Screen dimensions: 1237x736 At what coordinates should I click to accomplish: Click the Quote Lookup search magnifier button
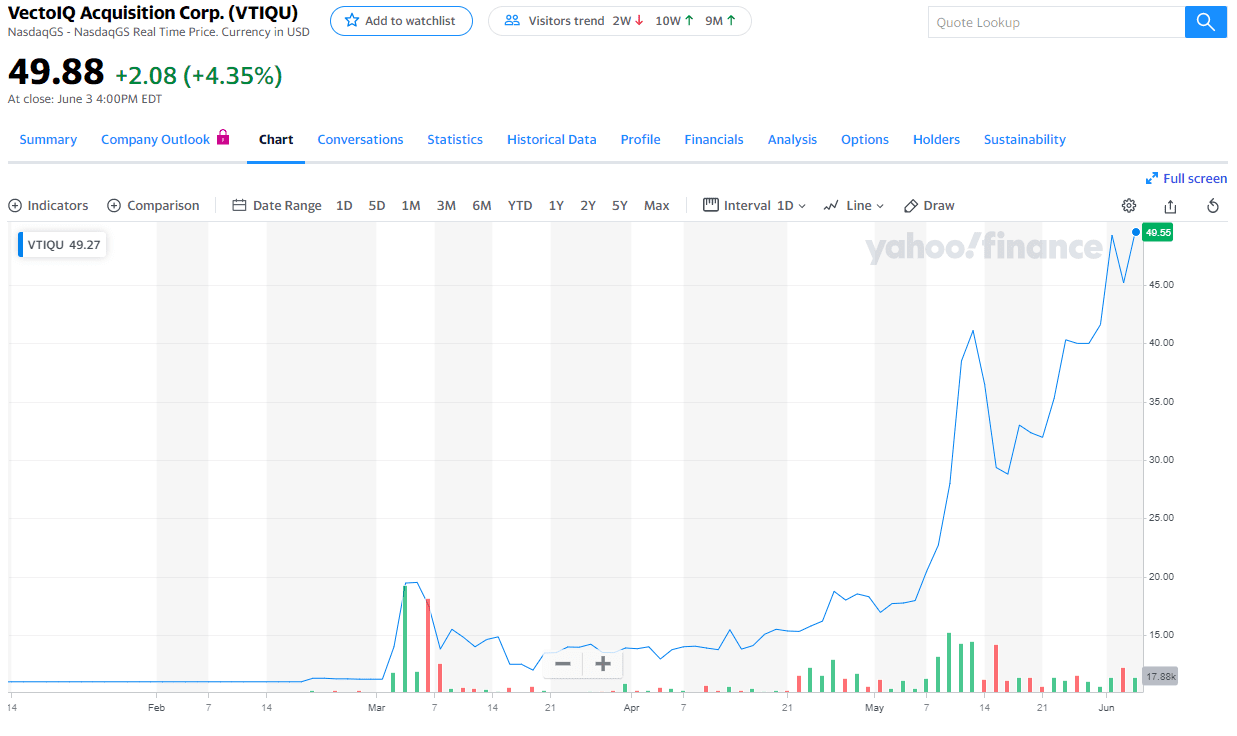point(1206,22)
